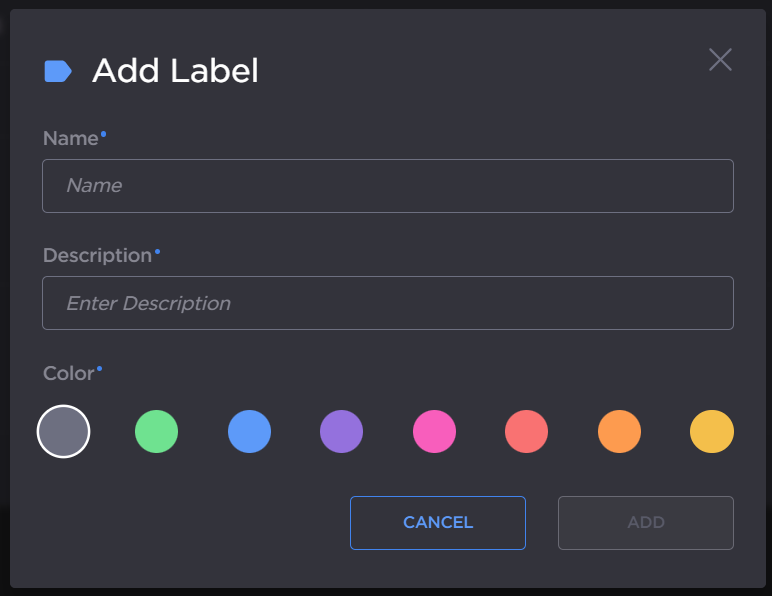
Task: Select the gray color swatch
Action: click(x=63, y=432)
